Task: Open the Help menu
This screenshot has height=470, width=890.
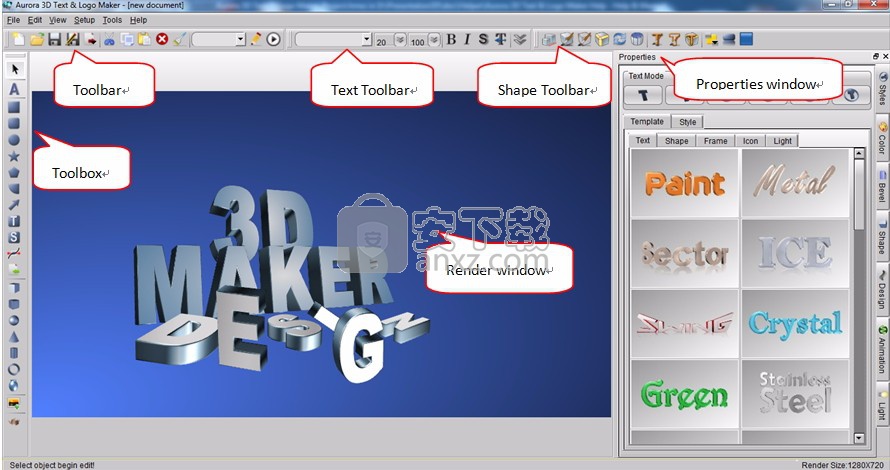Action: coord(138,20)
